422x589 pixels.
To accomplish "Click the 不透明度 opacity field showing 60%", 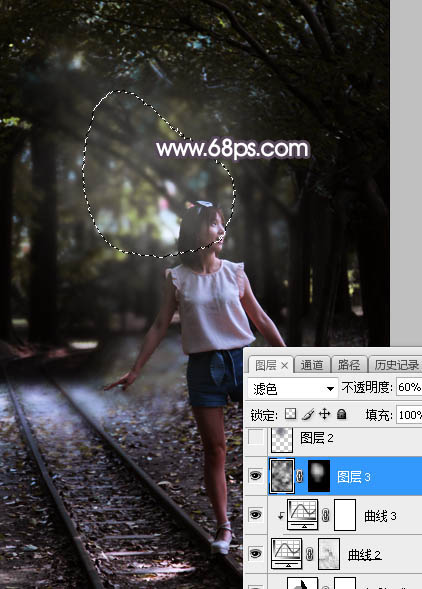I will [409, 387].
